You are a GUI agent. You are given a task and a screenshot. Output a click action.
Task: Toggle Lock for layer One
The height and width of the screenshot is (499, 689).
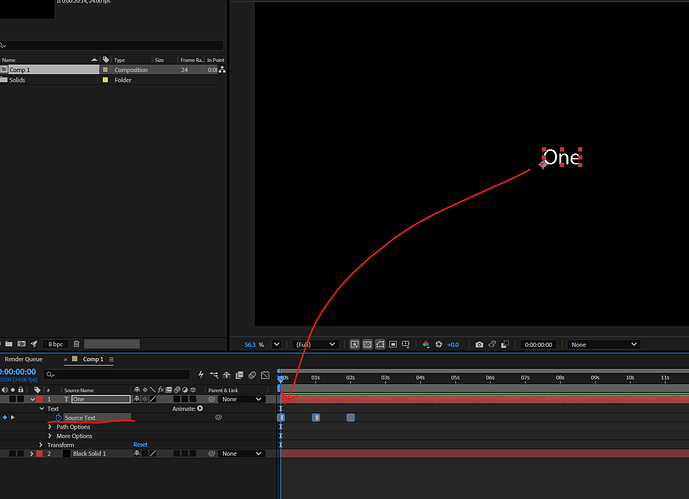click(20, 399)
